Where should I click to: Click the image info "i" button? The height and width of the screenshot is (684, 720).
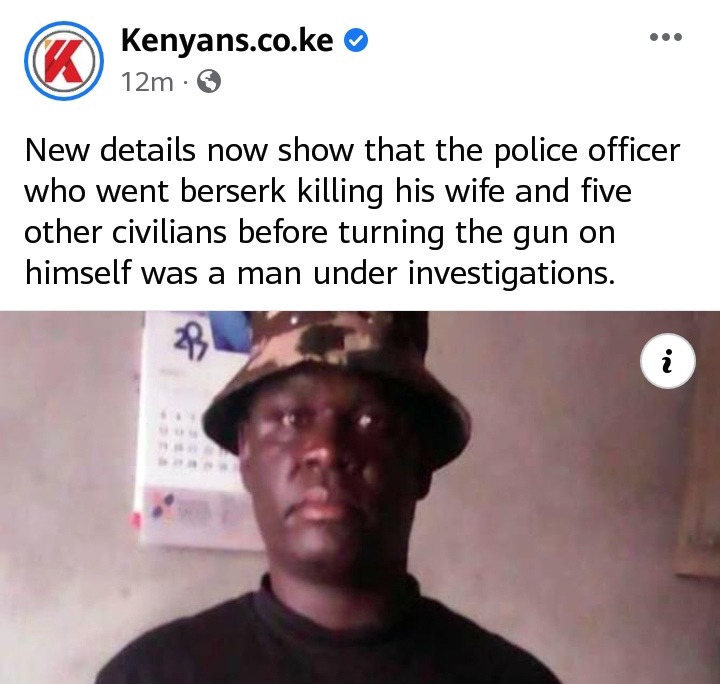tap(668, 361)
